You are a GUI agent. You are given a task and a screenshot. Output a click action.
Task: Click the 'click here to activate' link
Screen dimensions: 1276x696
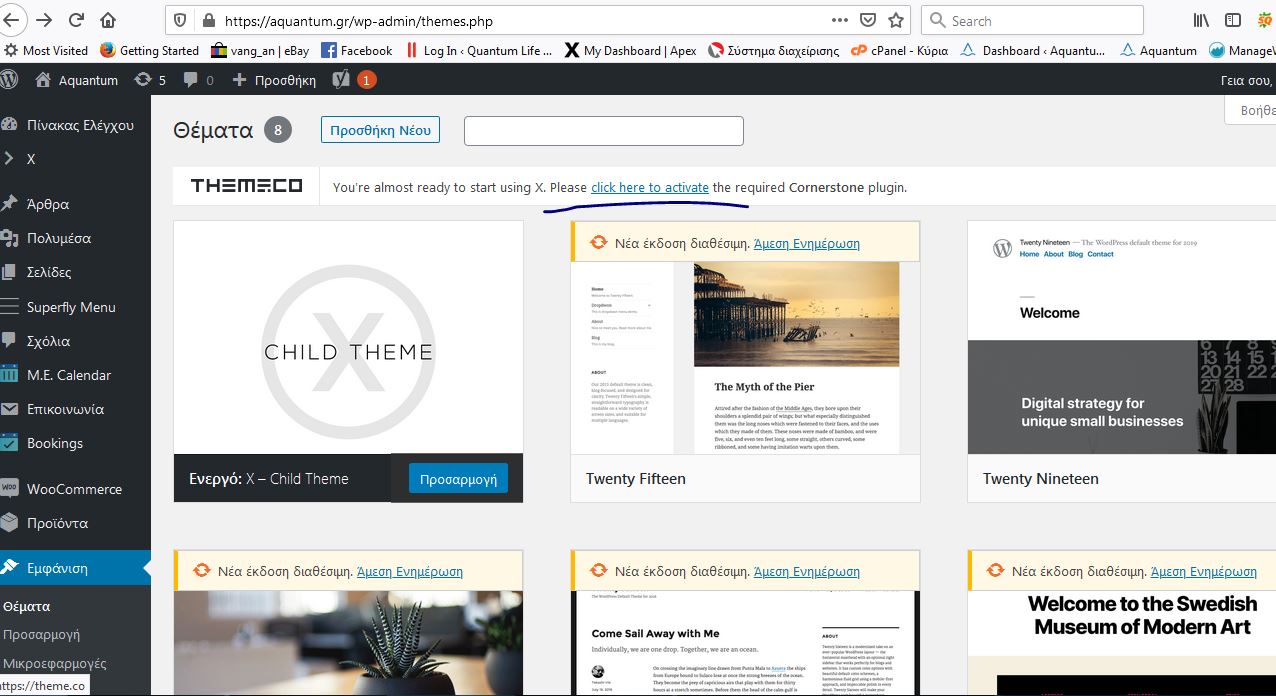coord(650,187)
